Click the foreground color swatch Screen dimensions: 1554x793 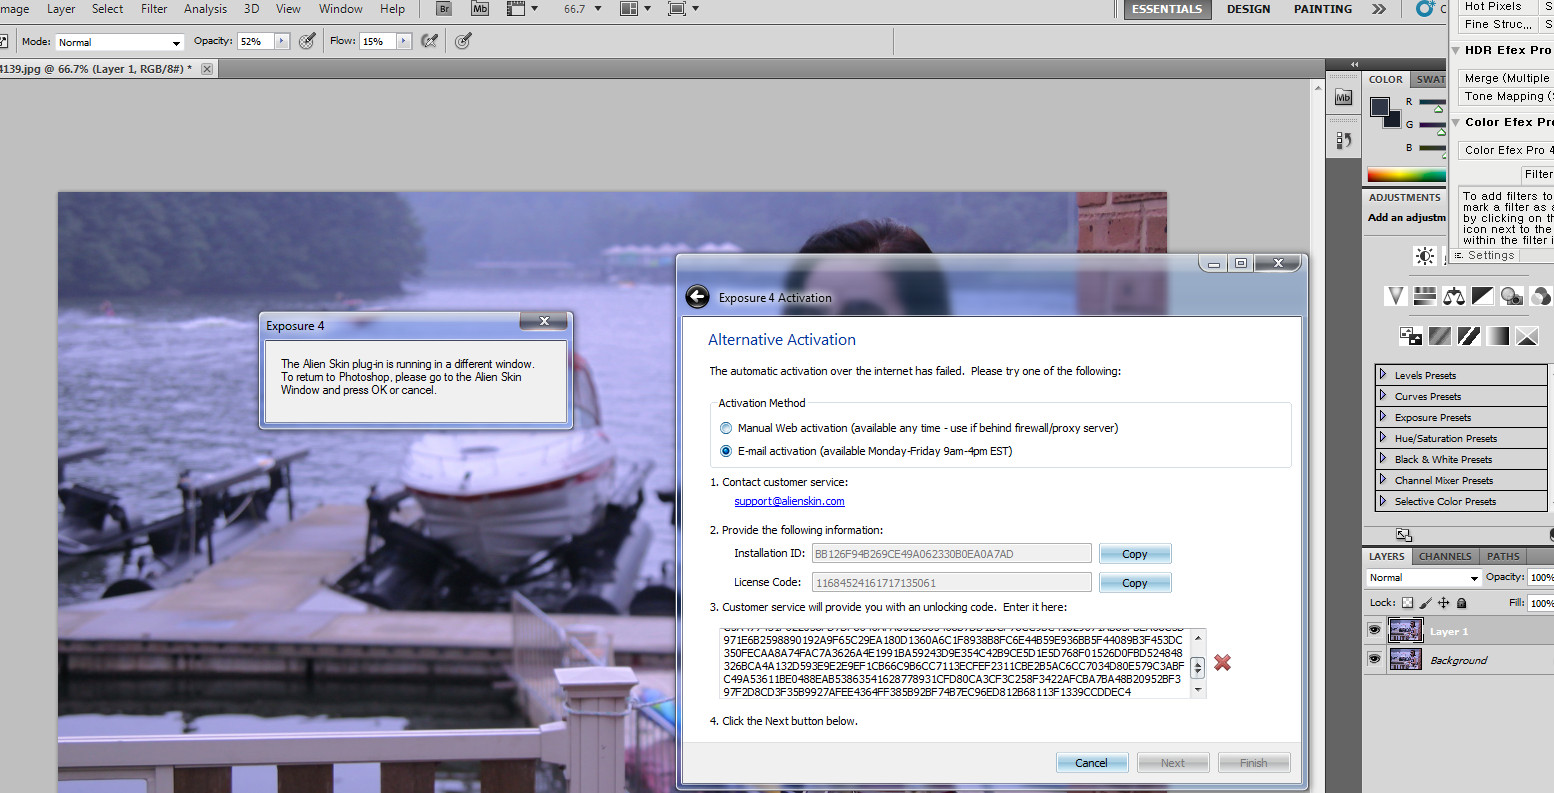[1381, 107]
